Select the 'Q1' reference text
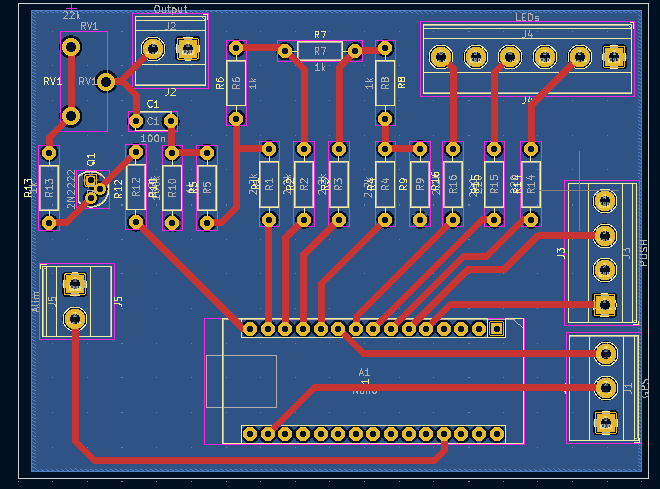This screenshot has width=660, height=489. tap(91, 159)
